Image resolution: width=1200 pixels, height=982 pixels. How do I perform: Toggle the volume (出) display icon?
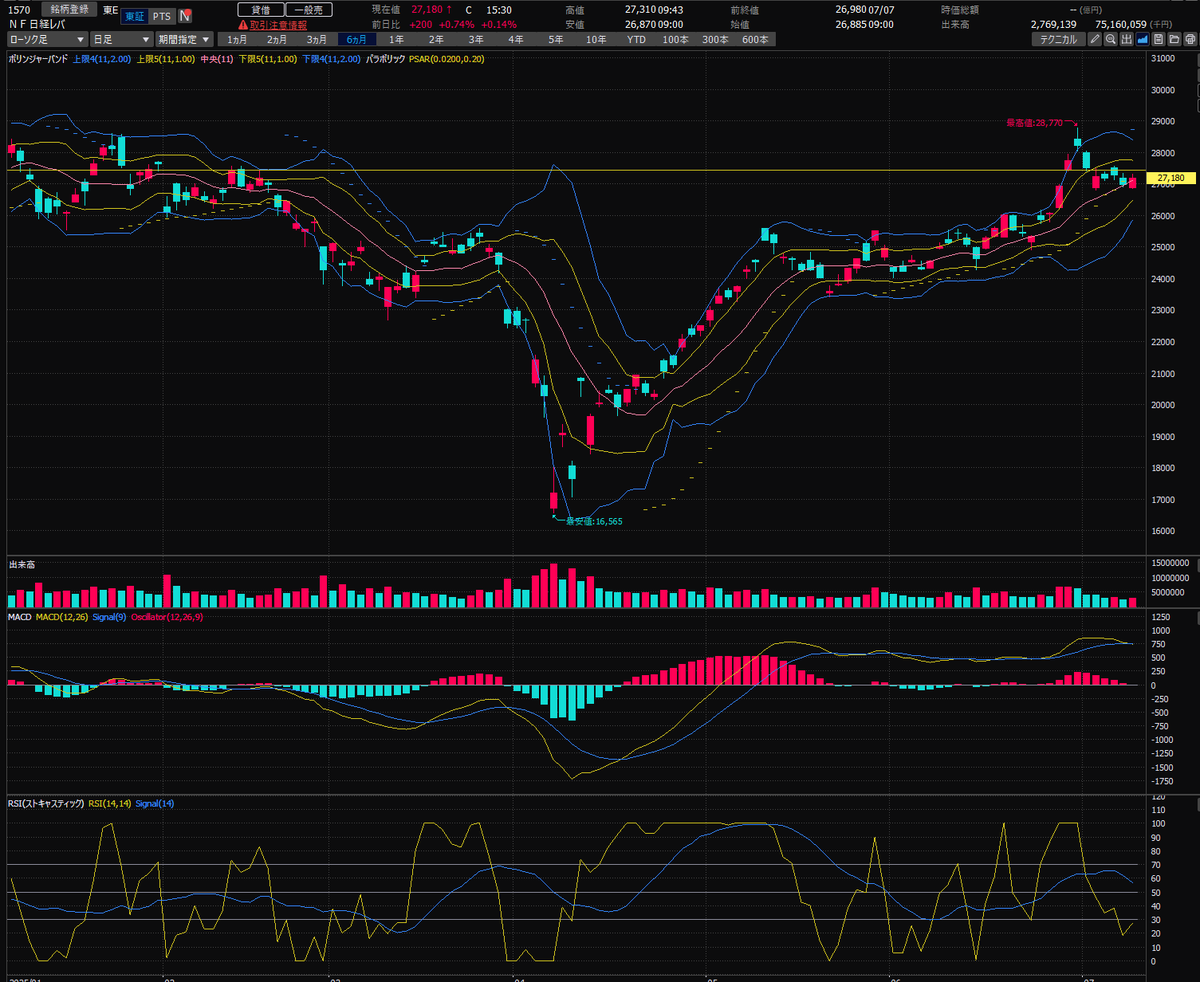[x=1126, y=39]
